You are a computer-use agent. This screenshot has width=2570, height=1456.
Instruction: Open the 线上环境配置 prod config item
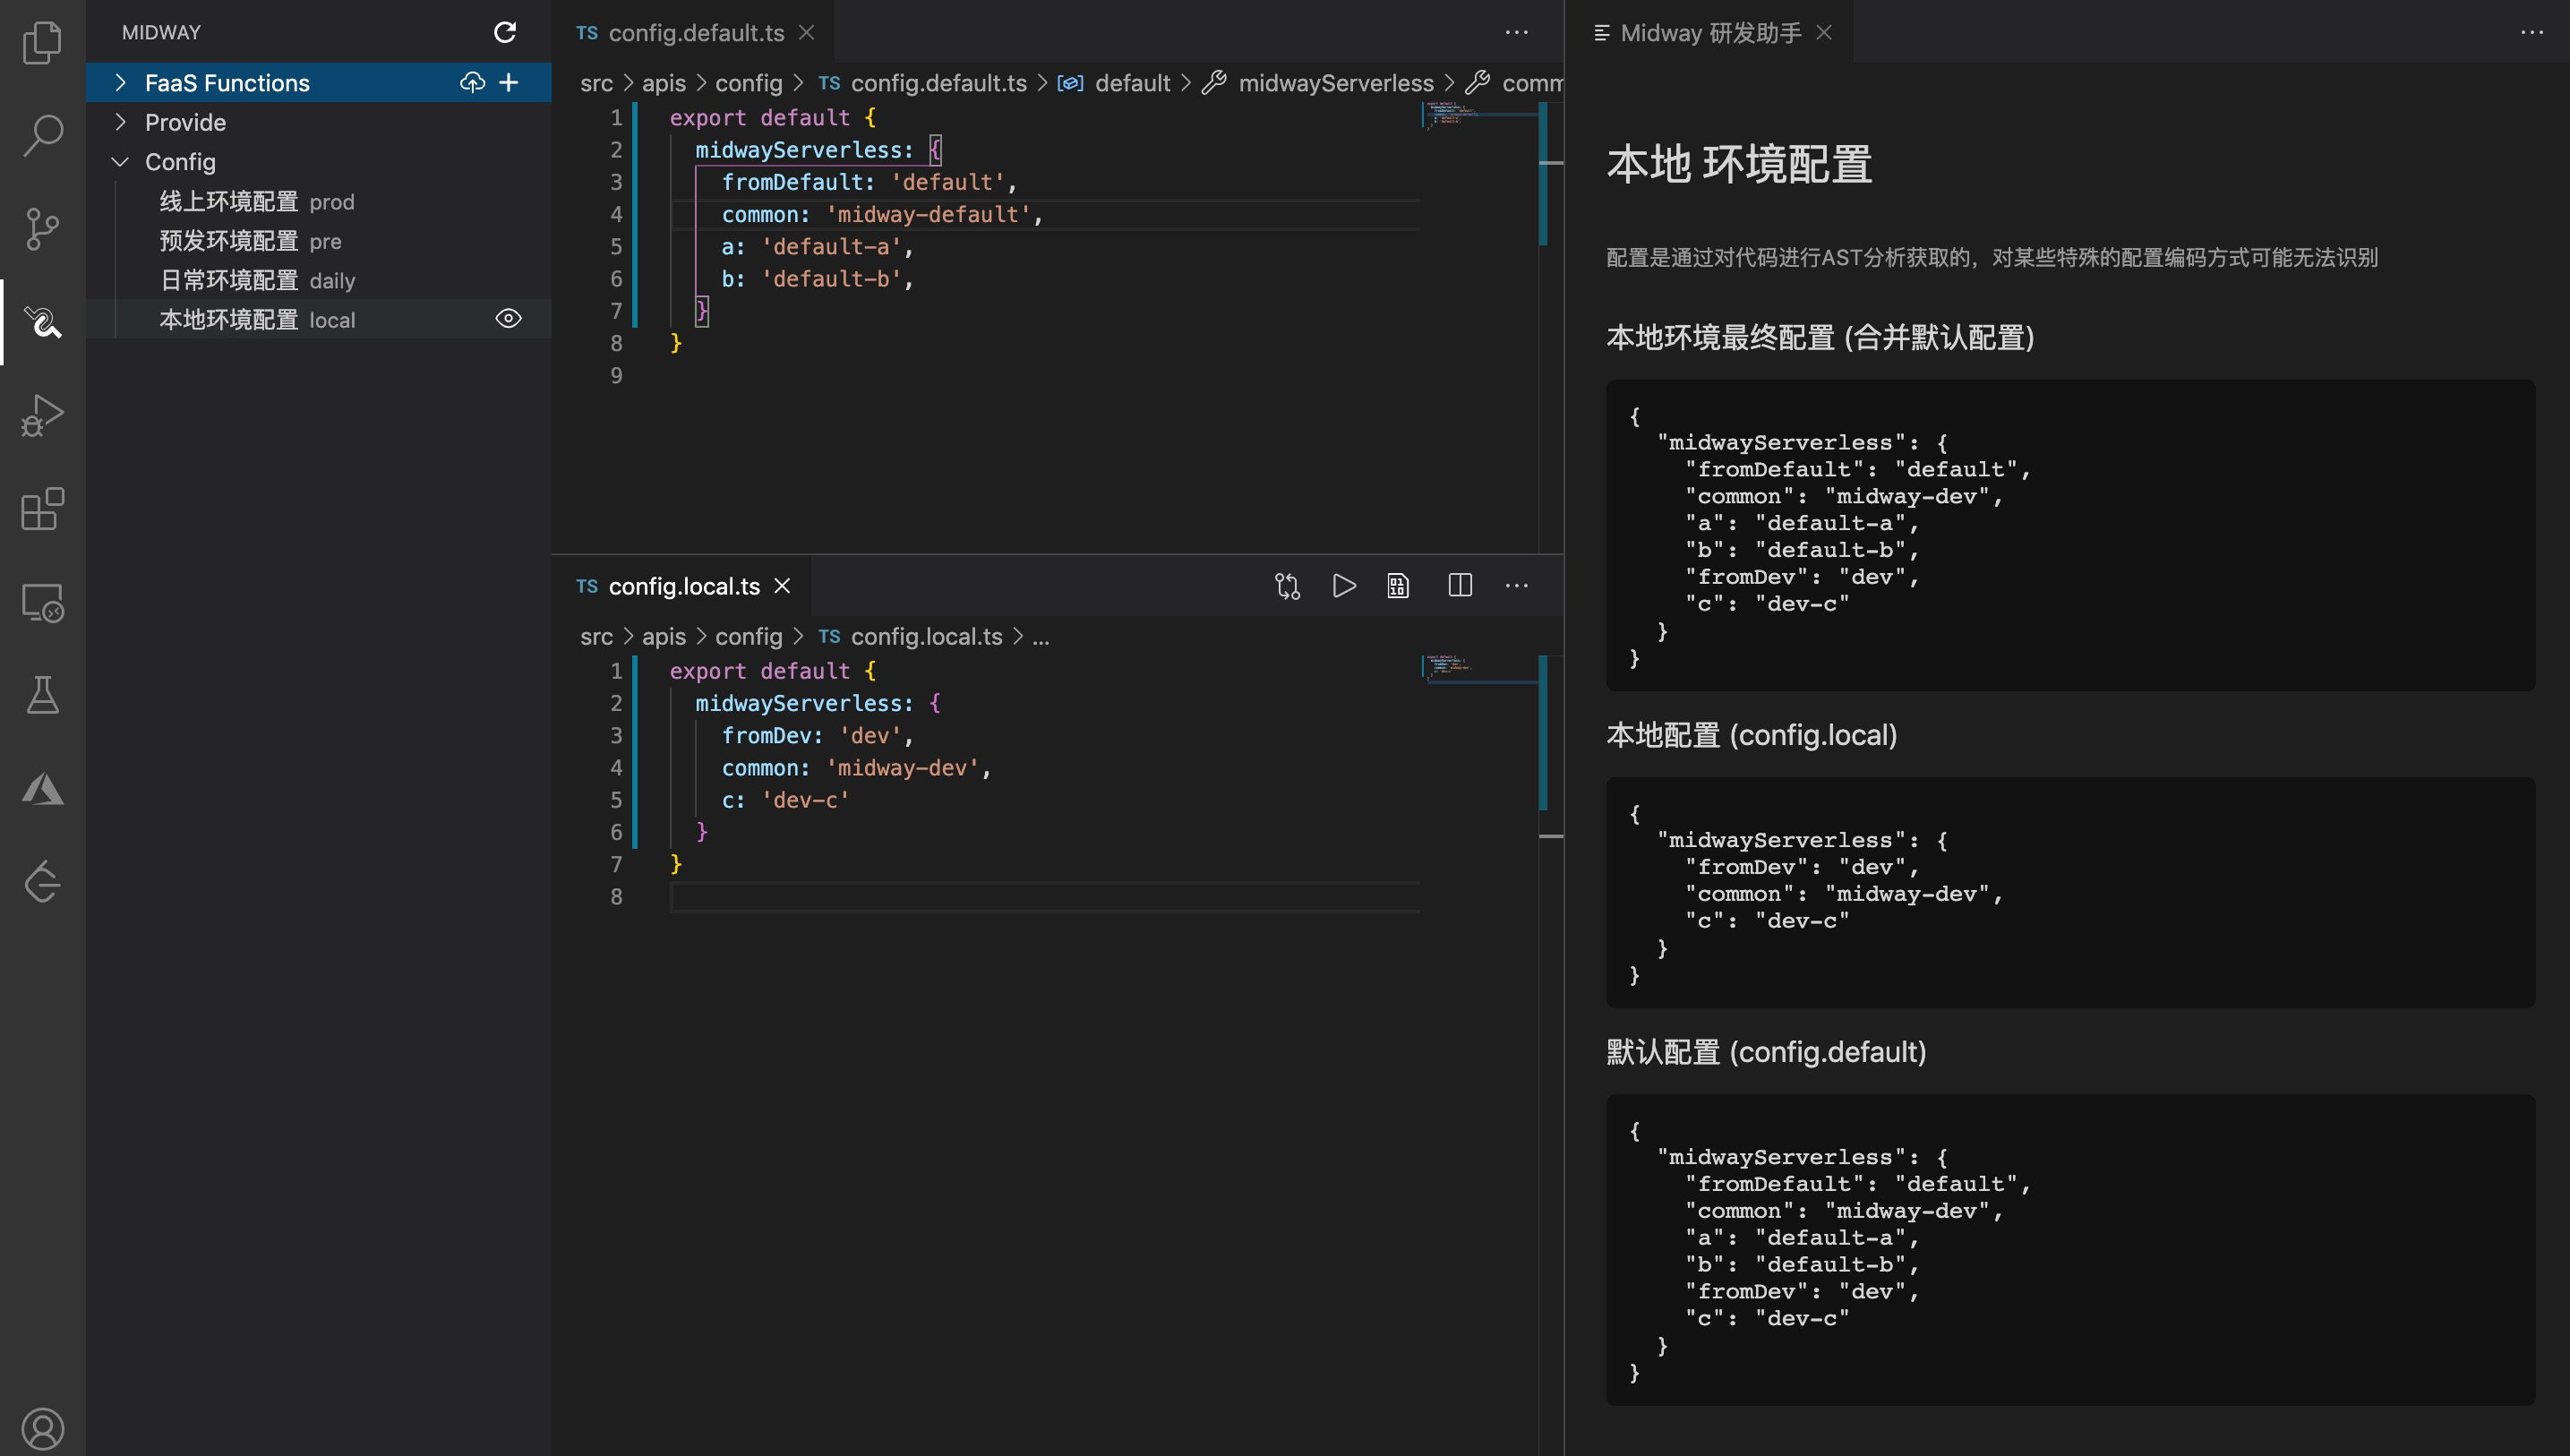(256, 201)
